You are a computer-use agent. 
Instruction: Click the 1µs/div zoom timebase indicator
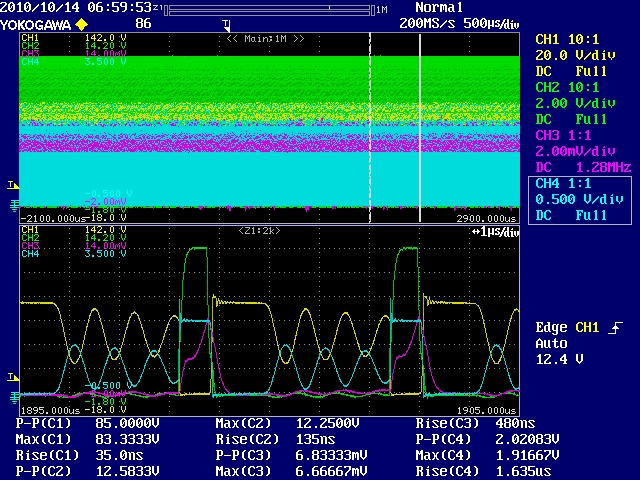[x=495, y=232]
